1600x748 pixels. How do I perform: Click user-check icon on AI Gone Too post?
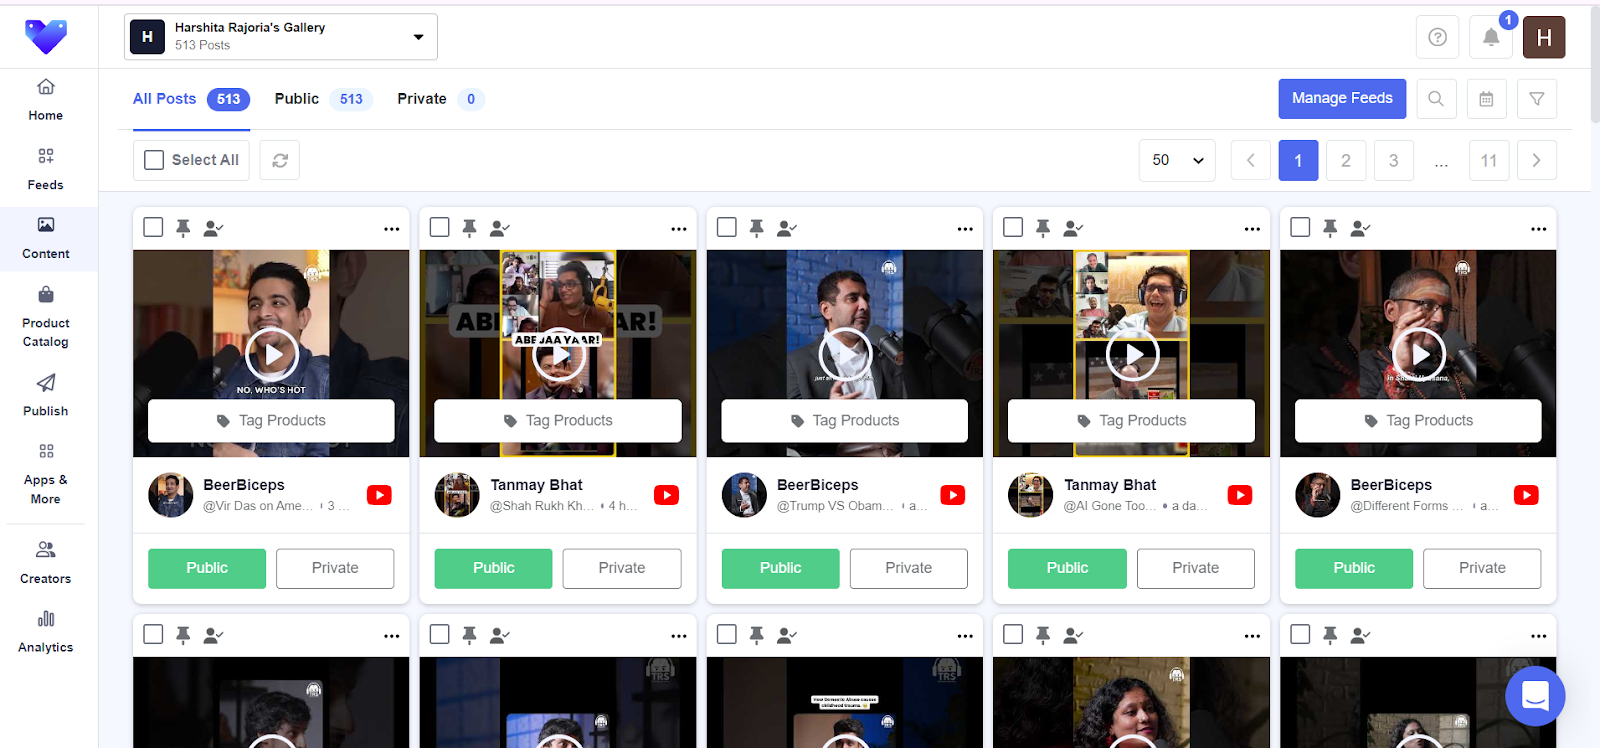(x=1073, y=228)
